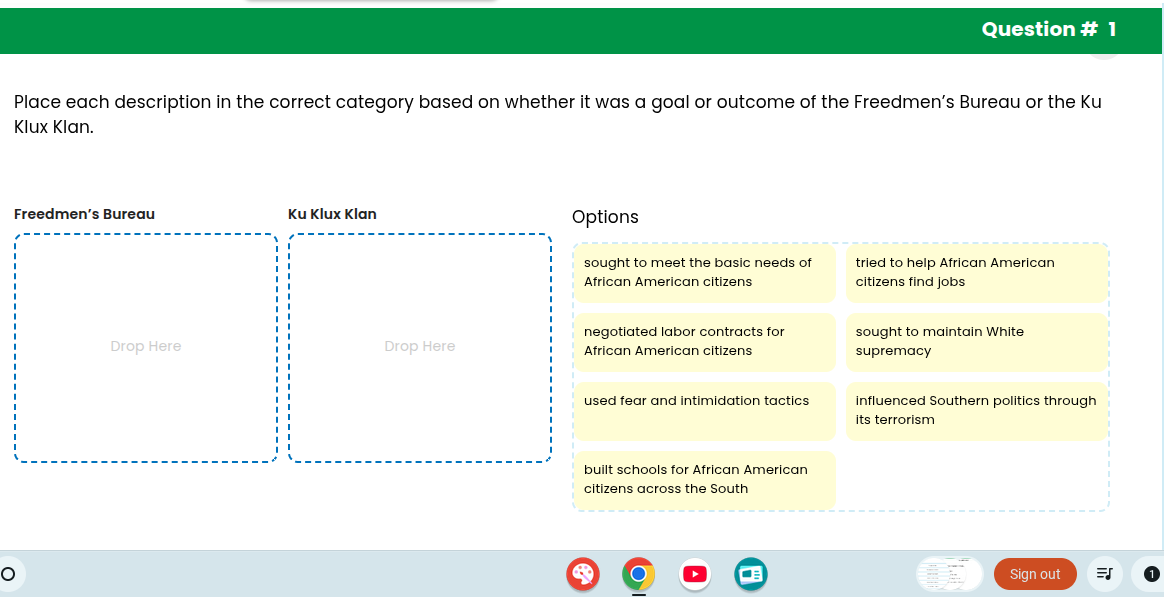Click the 'used fear and intimidation tactics' card
This screenshot has height=597, width=1164.
point(704,411)
